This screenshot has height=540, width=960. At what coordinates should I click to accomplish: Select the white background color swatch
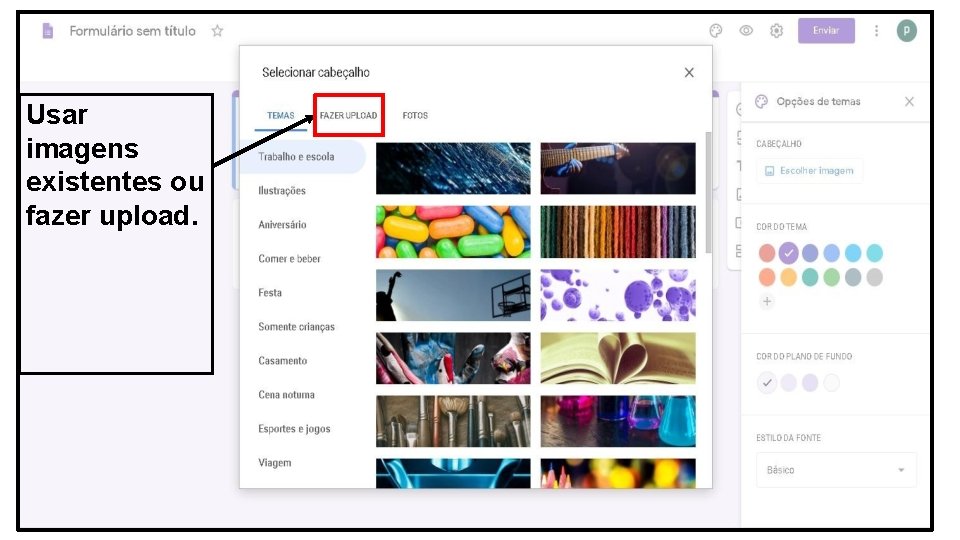831,383
